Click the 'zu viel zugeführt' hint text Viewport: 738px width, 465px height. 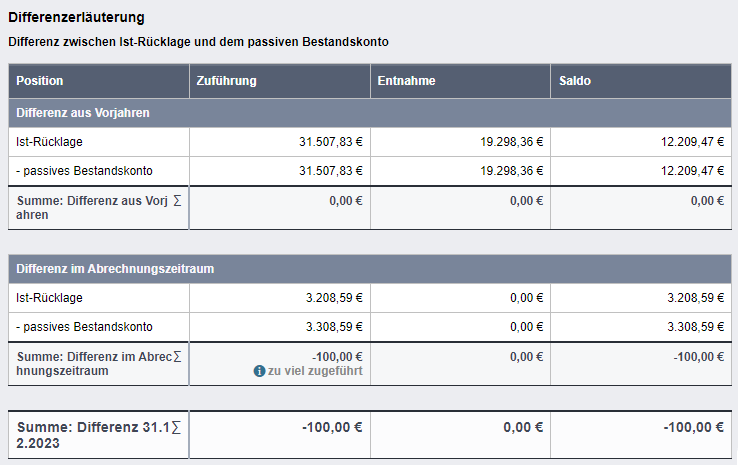pyautogui.click(x=315, y=371)
